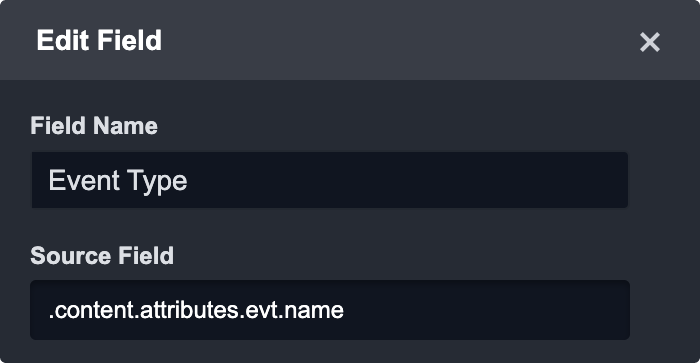Click the Source Field input box

coord(330,310)
